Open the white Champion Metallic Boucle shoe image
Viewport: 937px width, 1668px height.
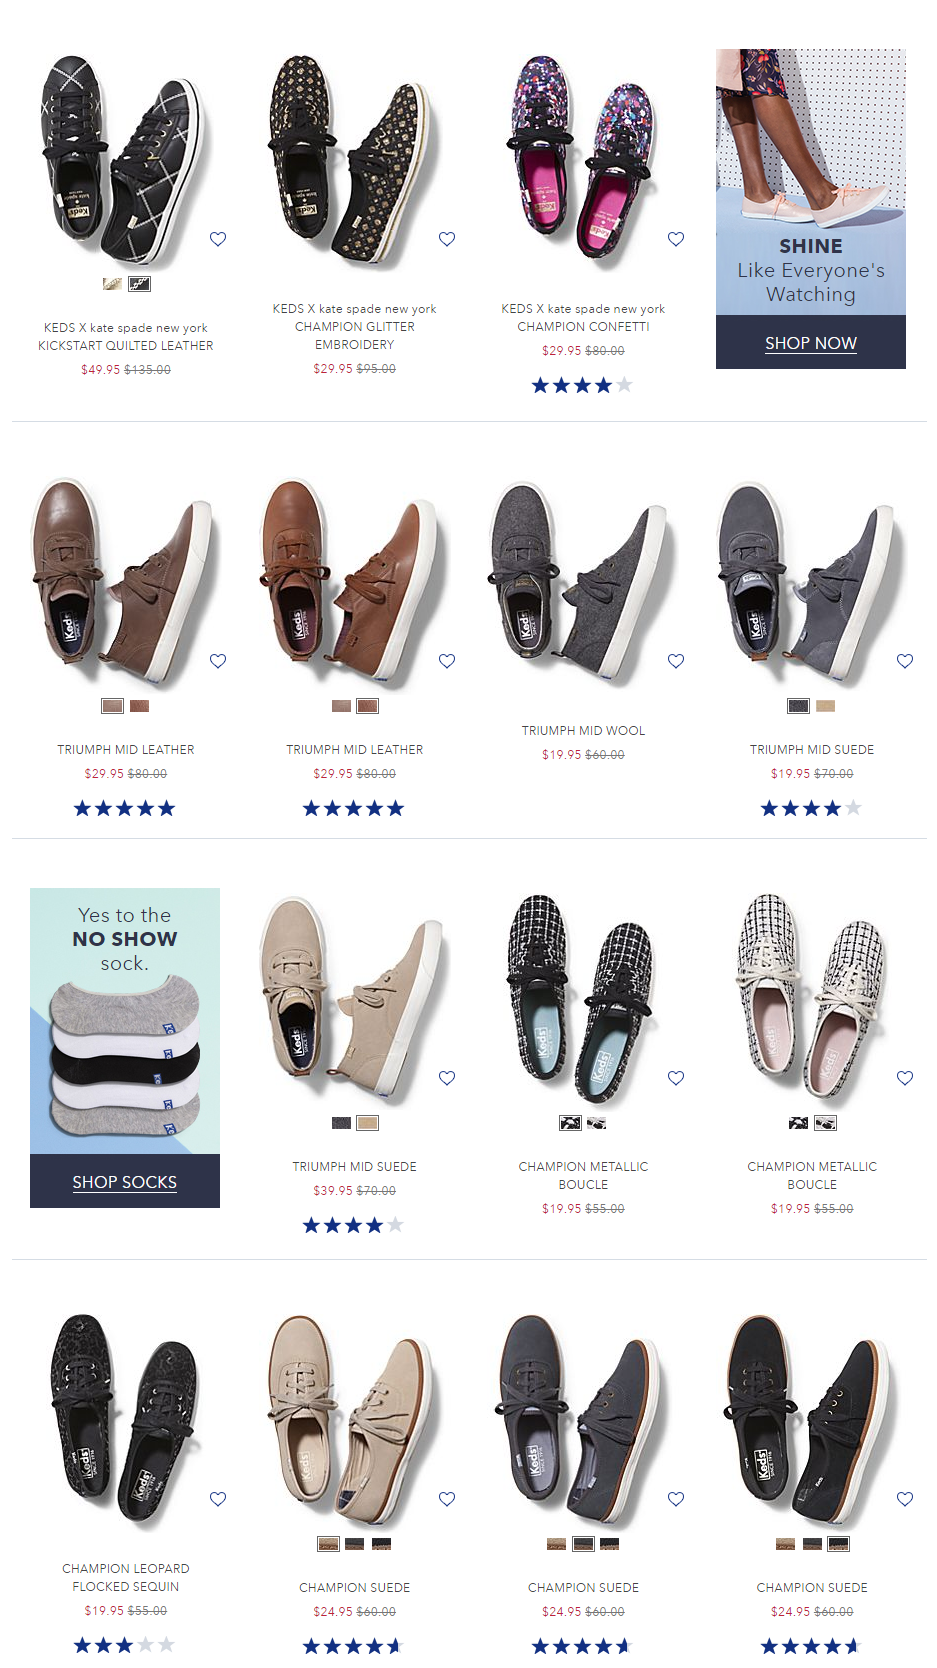(812, 996)
